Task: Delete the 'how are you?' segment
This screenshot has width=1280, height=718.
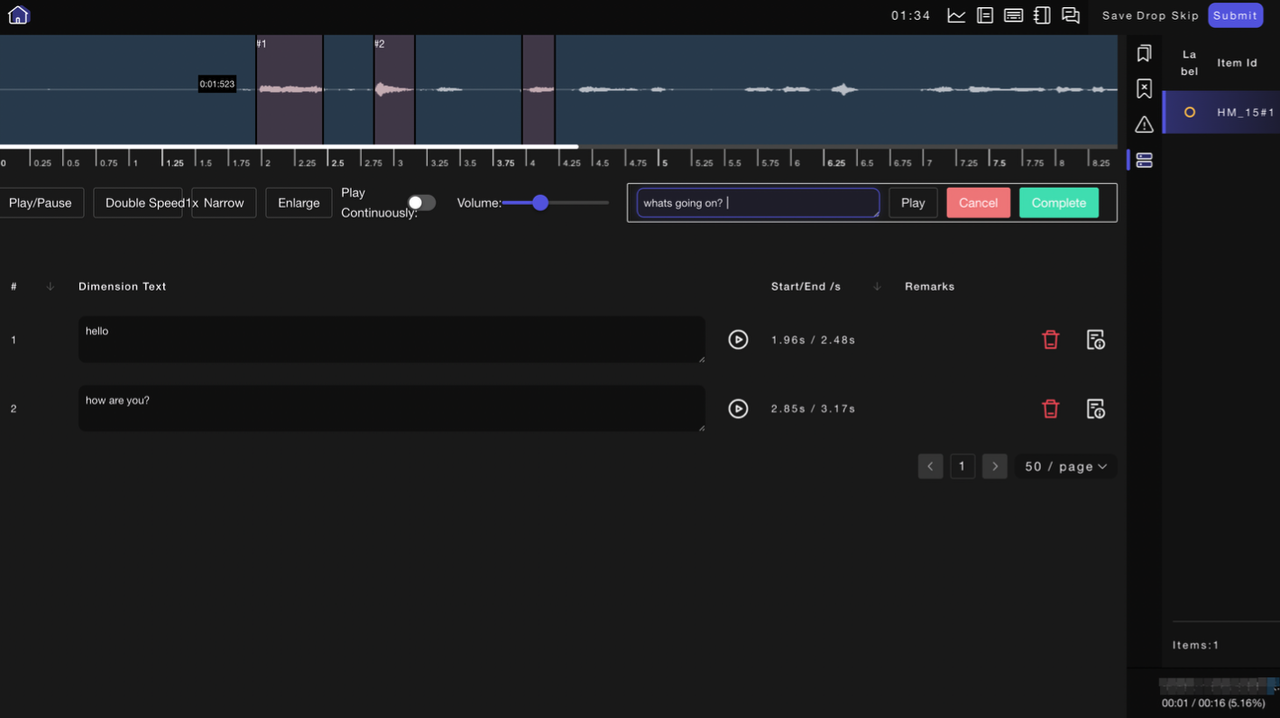Action: tap(1050, 409)
